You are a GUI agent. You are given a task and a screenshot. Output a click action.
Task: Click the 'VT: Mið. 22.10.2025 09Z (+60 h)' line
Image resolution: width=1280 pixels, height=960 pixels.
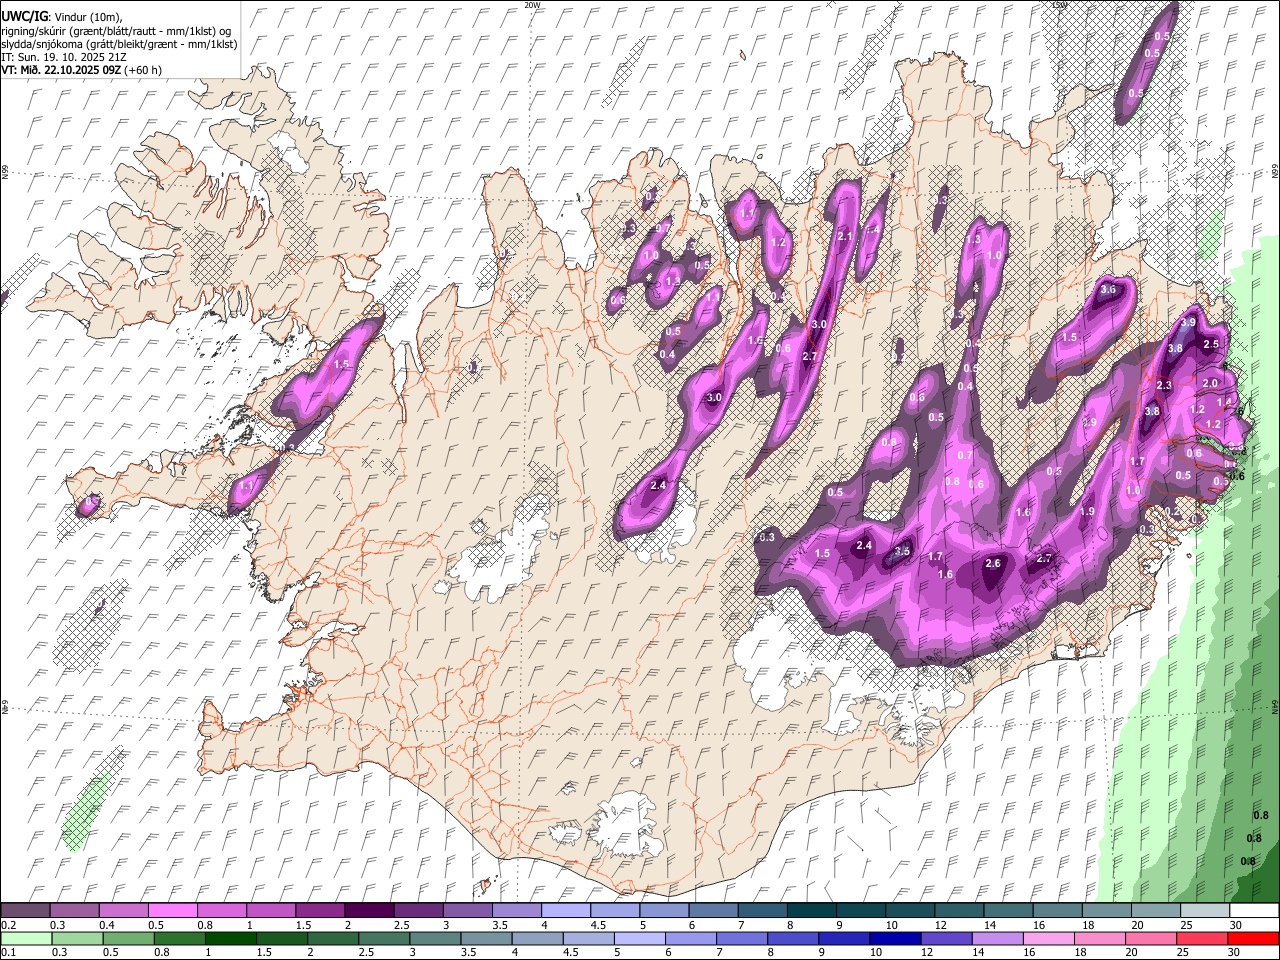pyautogui.click(x=82, y=70)
